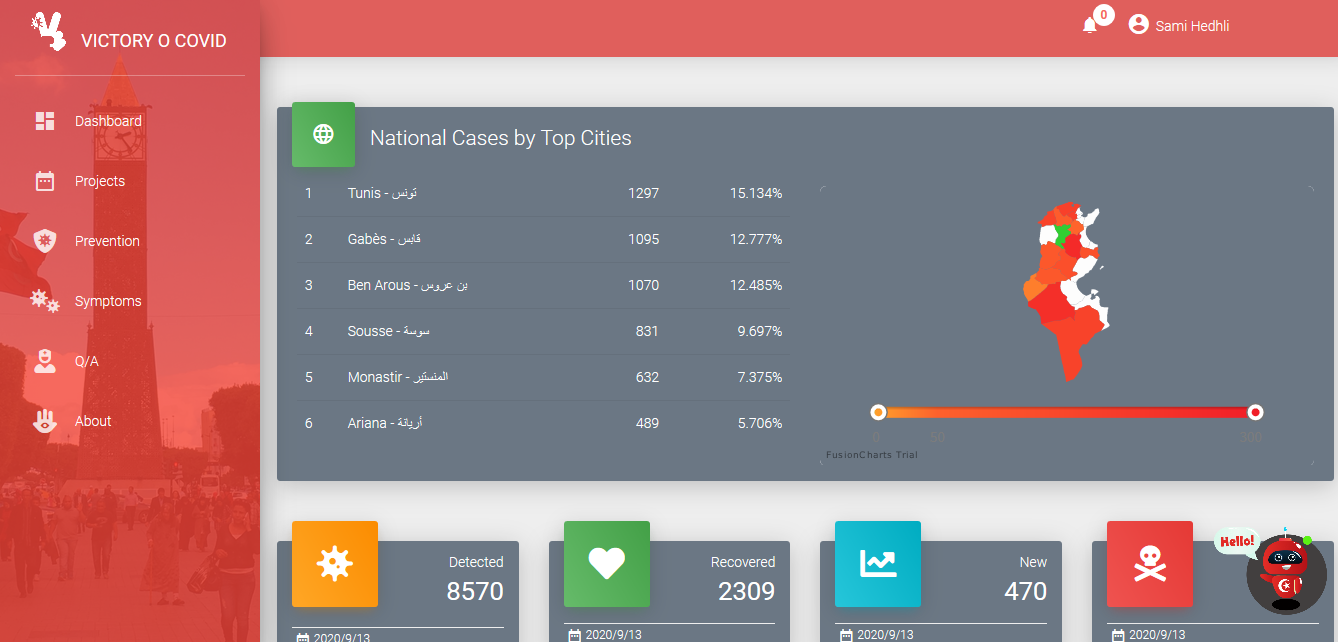Click the About hand eye icon
This screenshot has width=1338, height=642.
tap(45, 421)
